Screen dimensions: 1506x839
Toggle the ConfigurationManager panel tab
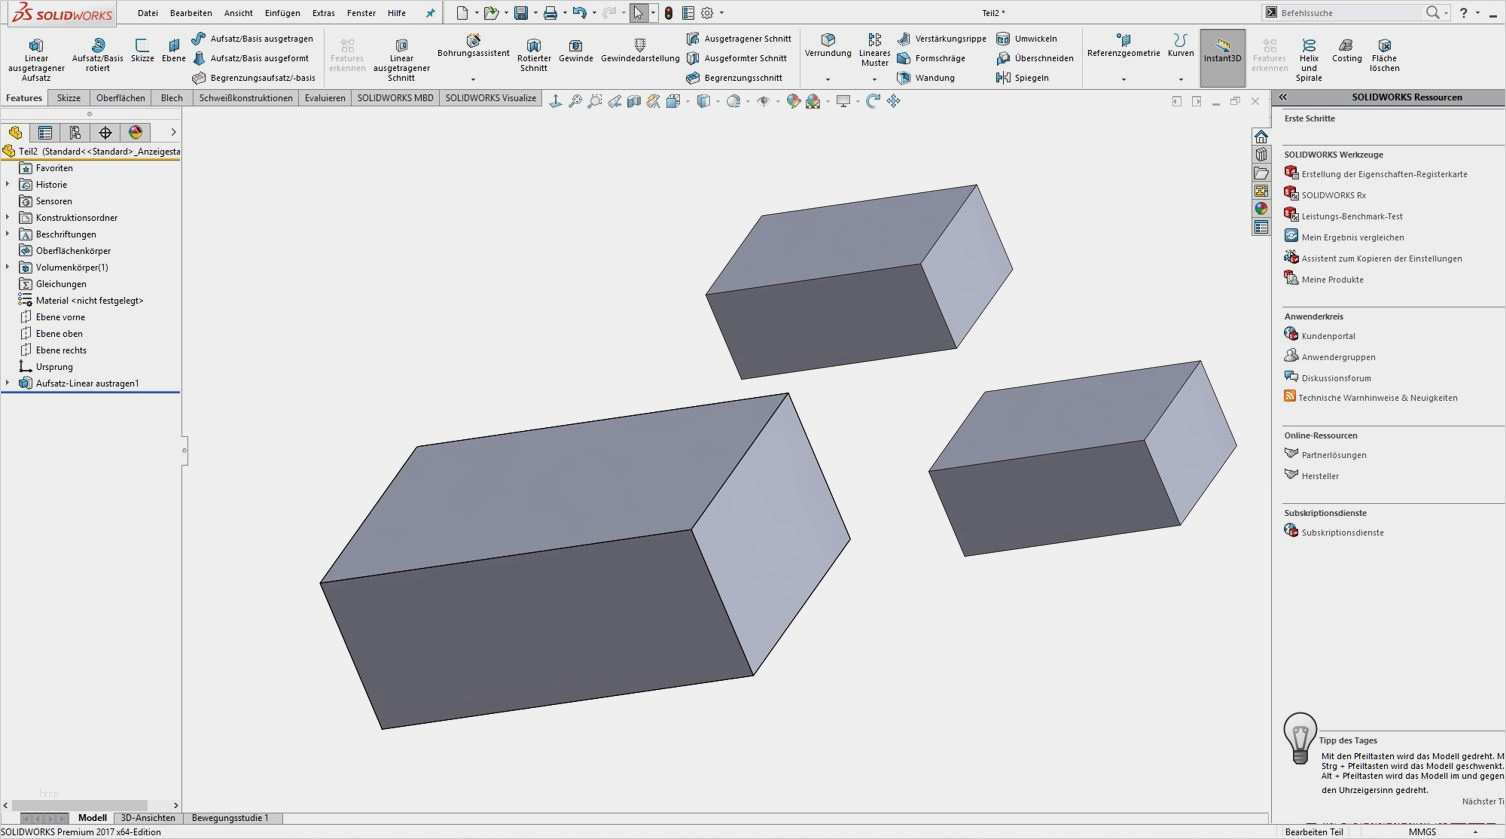point(75,132)
